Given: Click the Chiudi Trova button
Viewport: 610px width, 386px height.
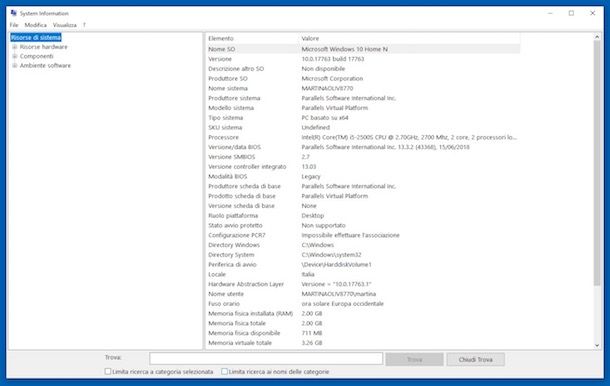Looking at the screenshot, I should tap(476, 360).
